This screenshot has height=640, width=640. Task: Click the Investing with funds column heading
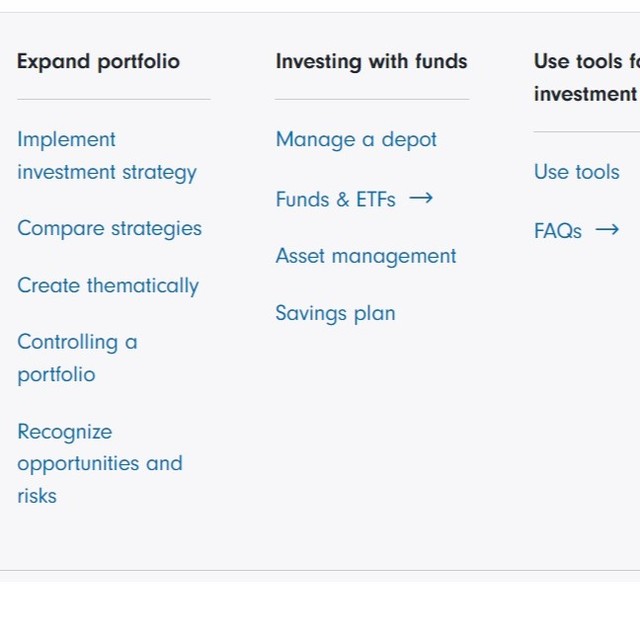tap(371, 62)
